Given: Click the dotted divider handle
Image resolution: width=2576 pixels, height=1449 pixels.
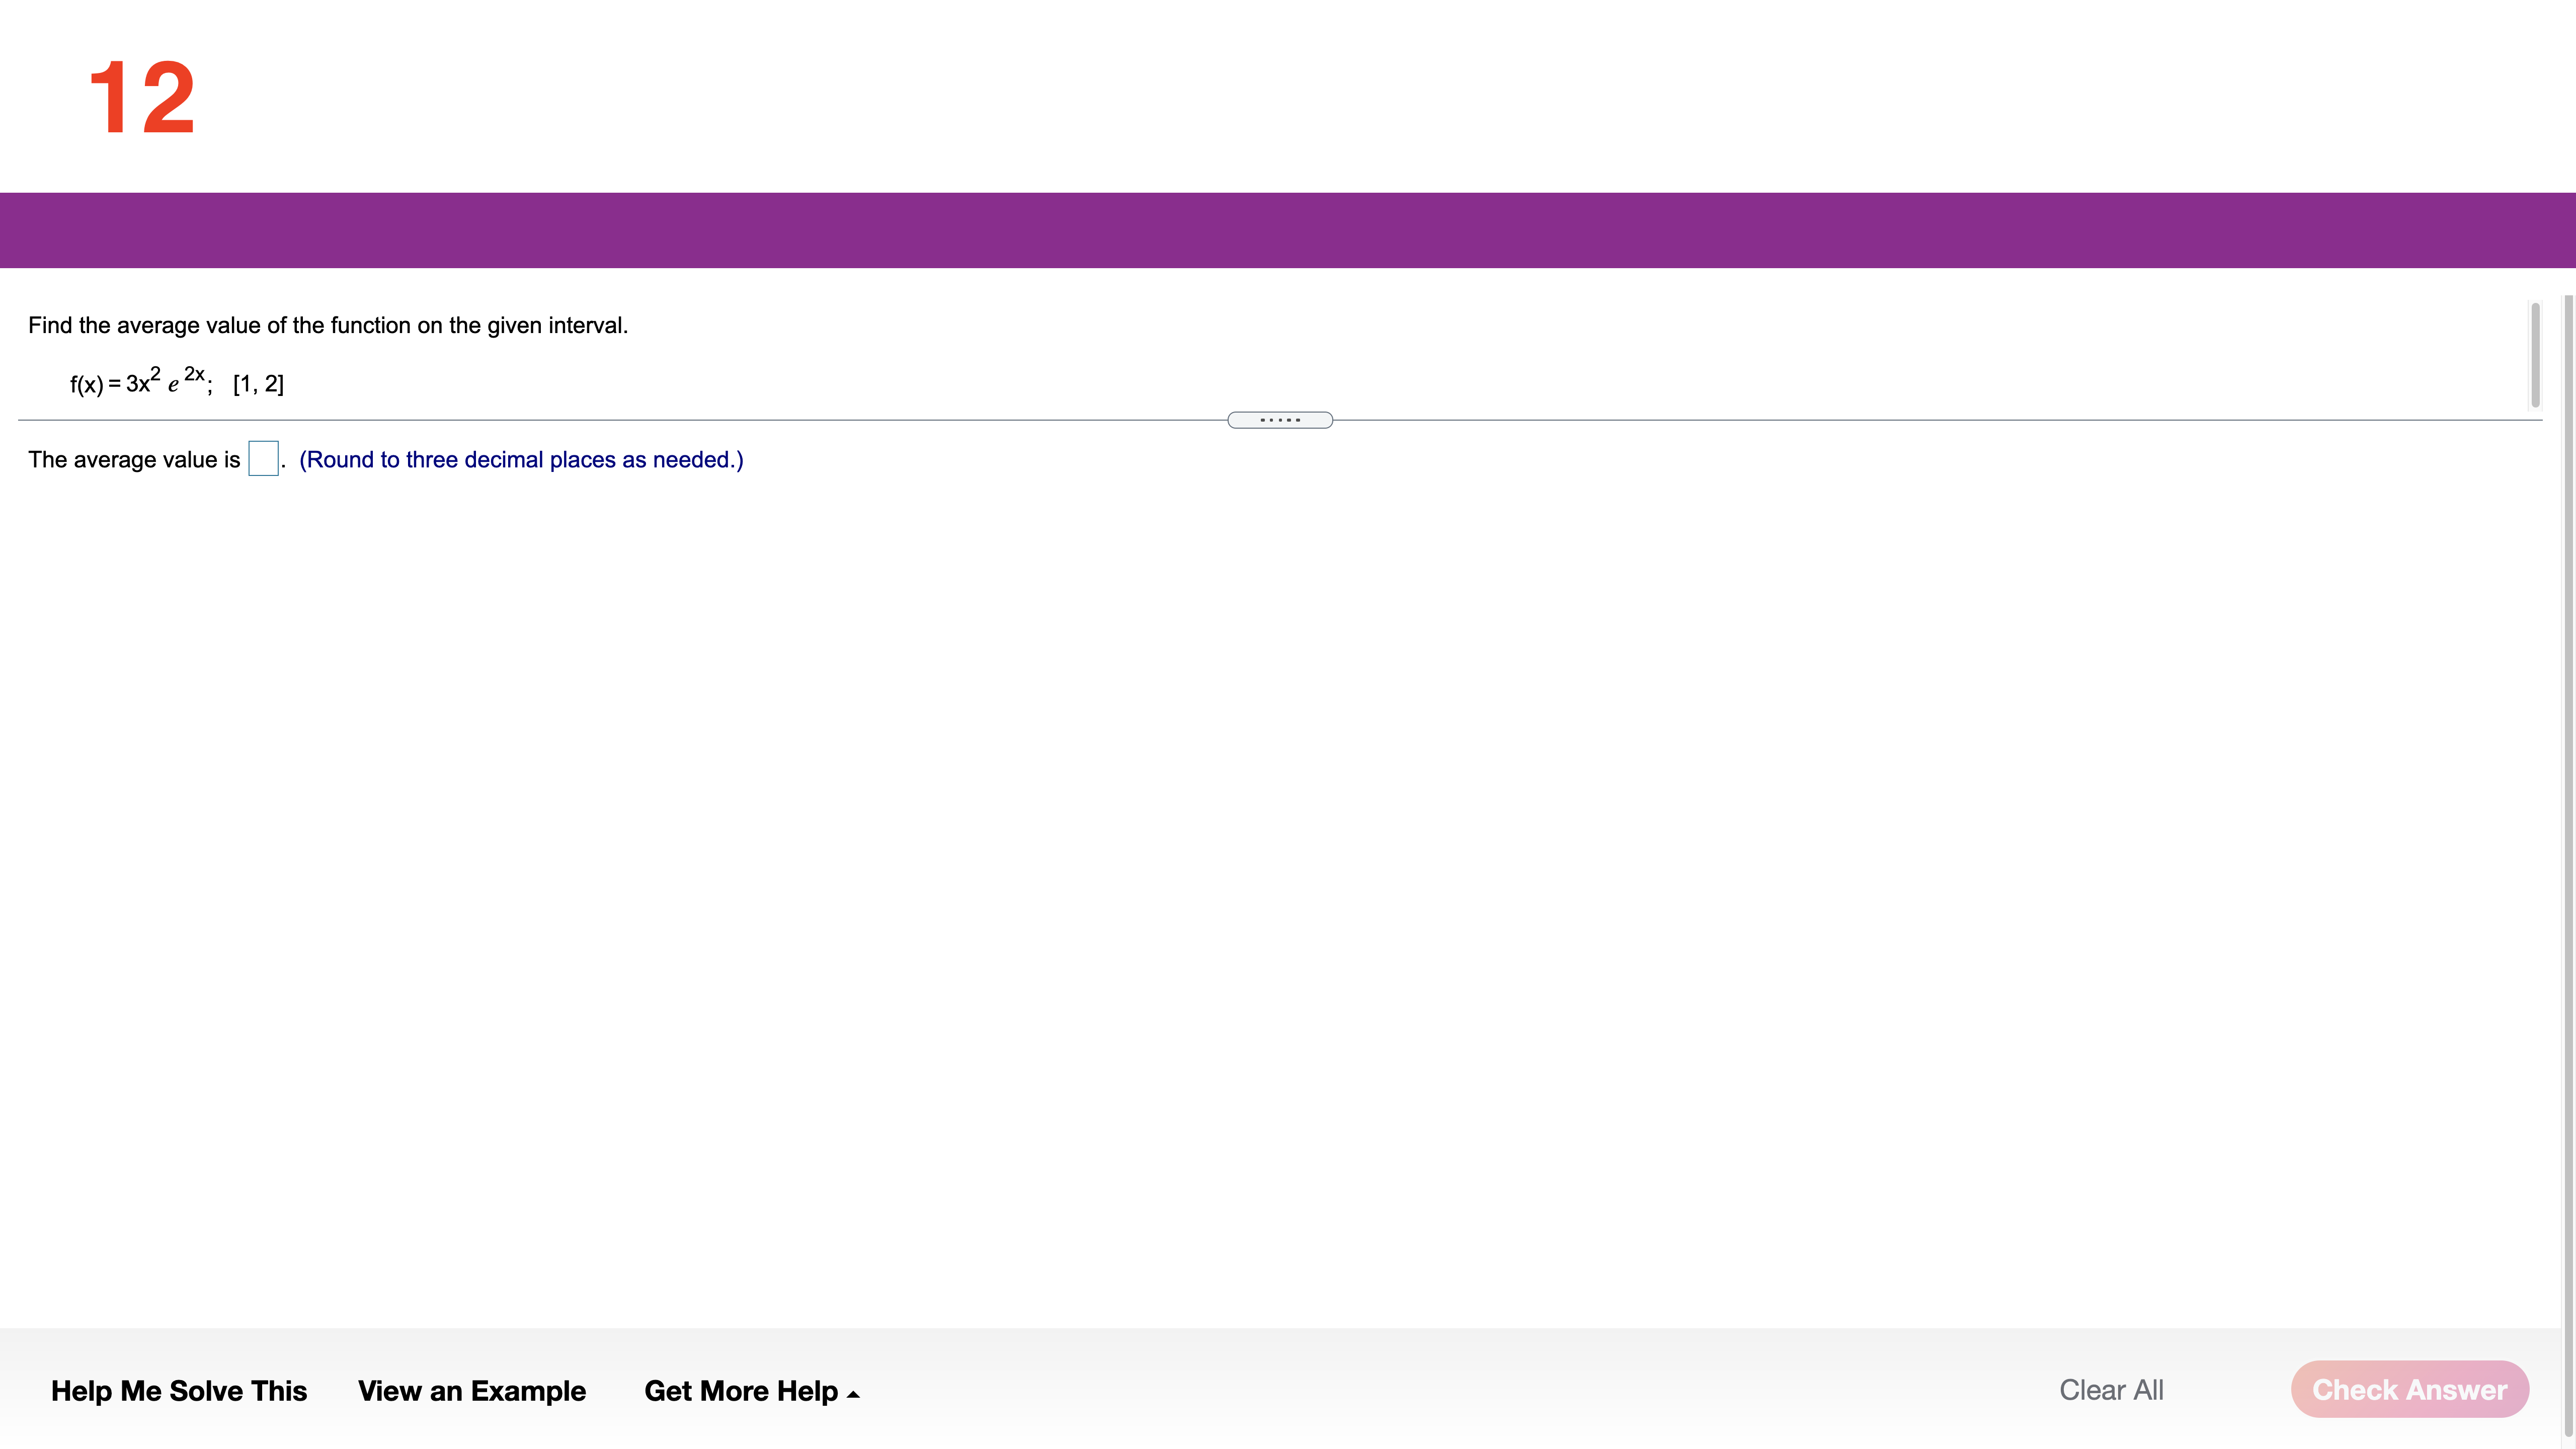Looking at the screenshot, I should 1279,420.
